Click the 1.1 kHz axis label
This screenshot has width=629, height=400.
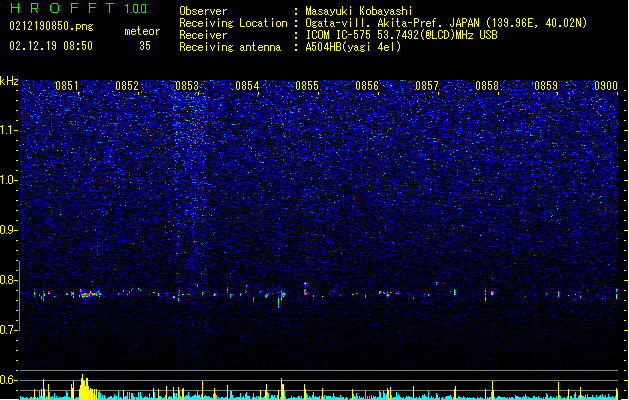pyautogui.click(x=8, y=130)
